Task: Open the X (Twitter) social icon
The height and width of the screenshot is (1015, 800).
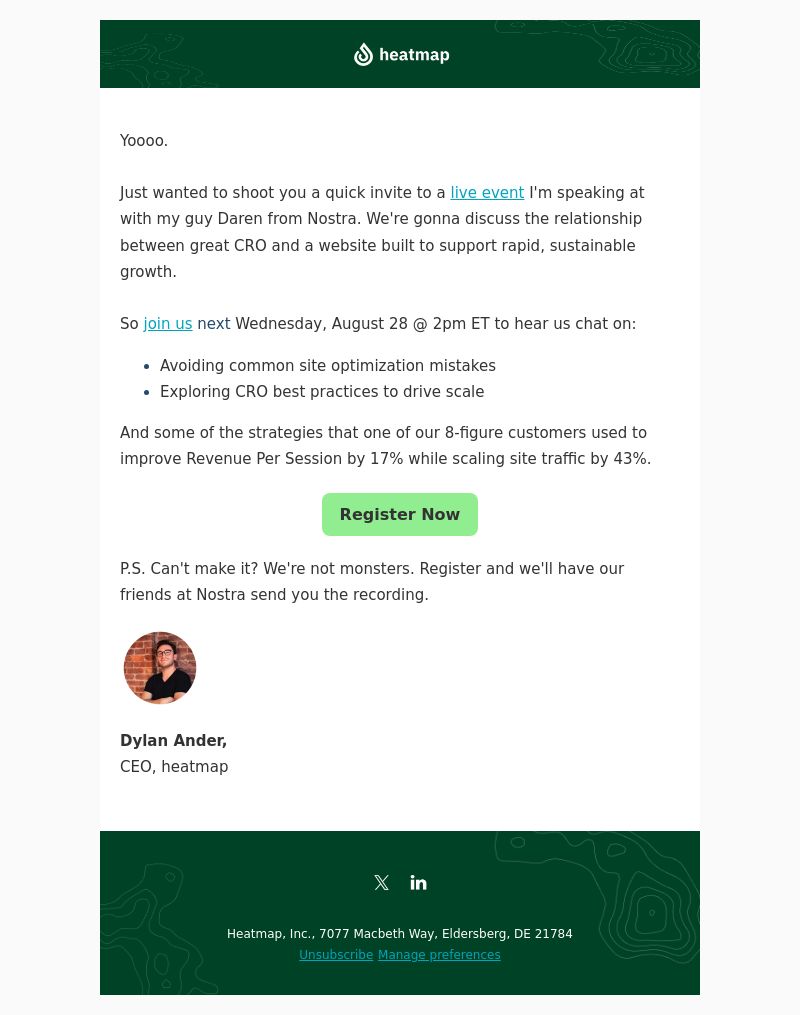Action: click(x=381, y=882)
